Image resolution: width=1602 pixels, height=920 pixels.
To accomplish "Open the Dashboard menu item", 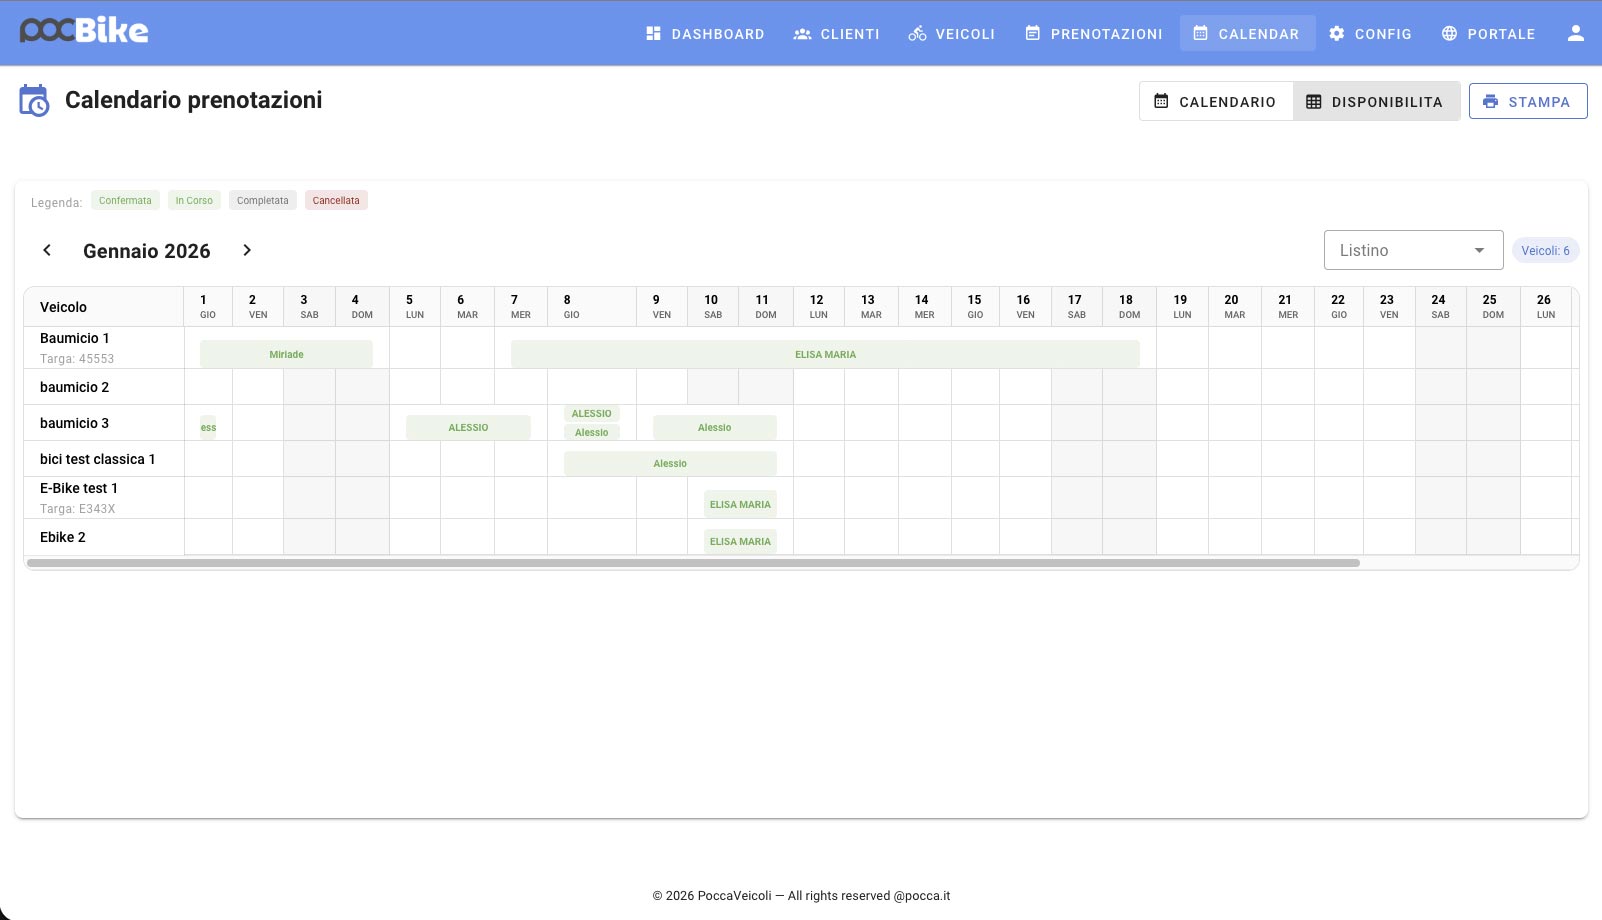I will (705, 33).
